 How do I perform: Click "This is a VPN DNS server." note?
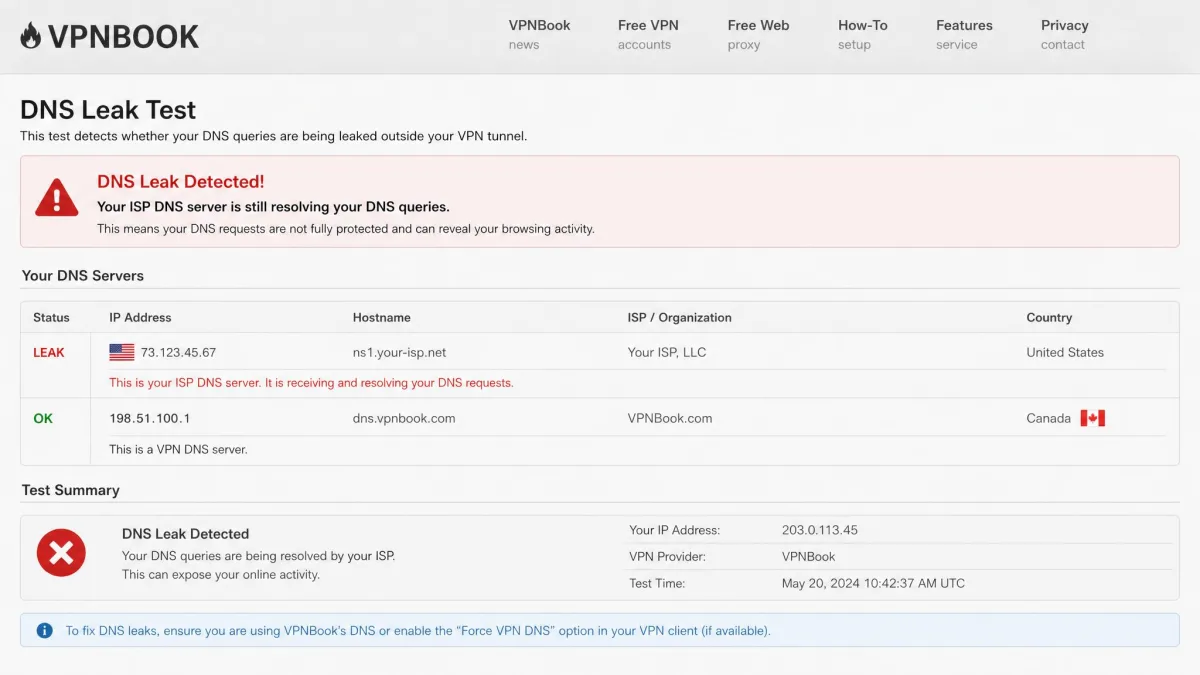[178, 450]
